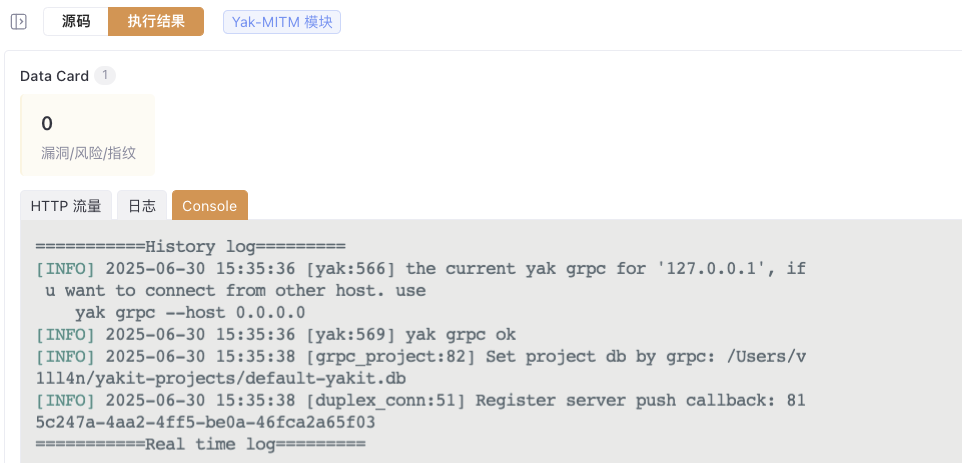Select the Console tab
962x463 pixels.
pyautogui.click(x=210, y=205)
